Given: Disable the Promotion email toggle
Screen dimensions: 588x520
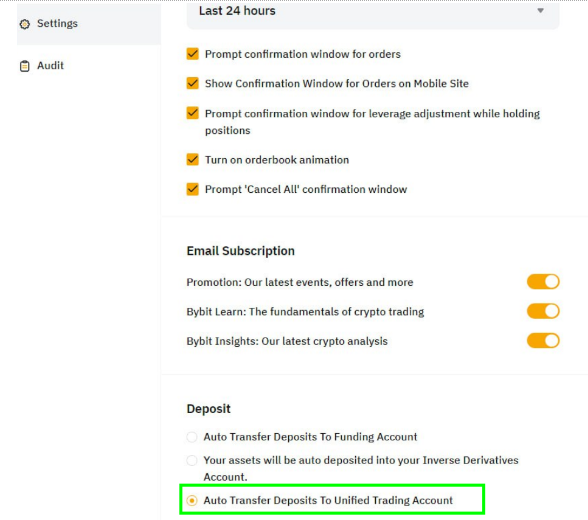Looking at the screenshot, I should 543,282.
